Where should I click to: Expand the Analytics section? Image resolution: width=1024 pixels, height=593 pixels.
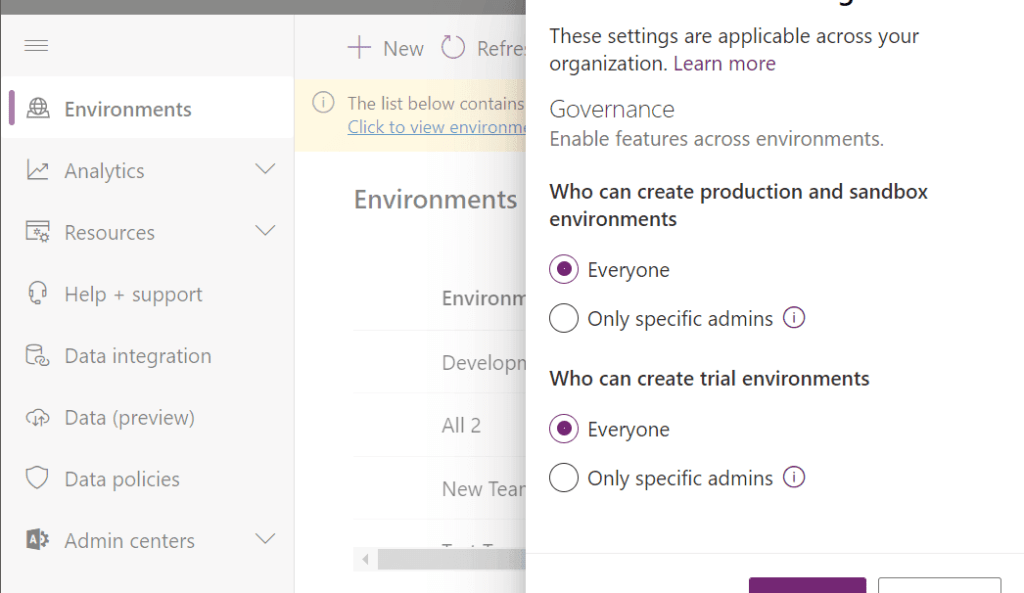[x=265, y=170]
